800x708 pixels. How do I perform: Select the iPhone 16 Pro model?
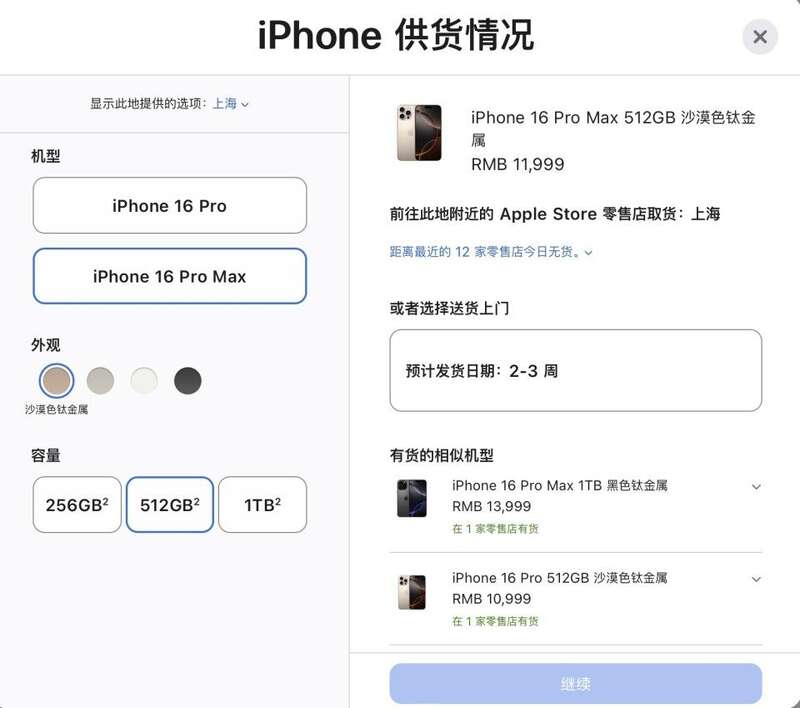[x=170, y=206]
